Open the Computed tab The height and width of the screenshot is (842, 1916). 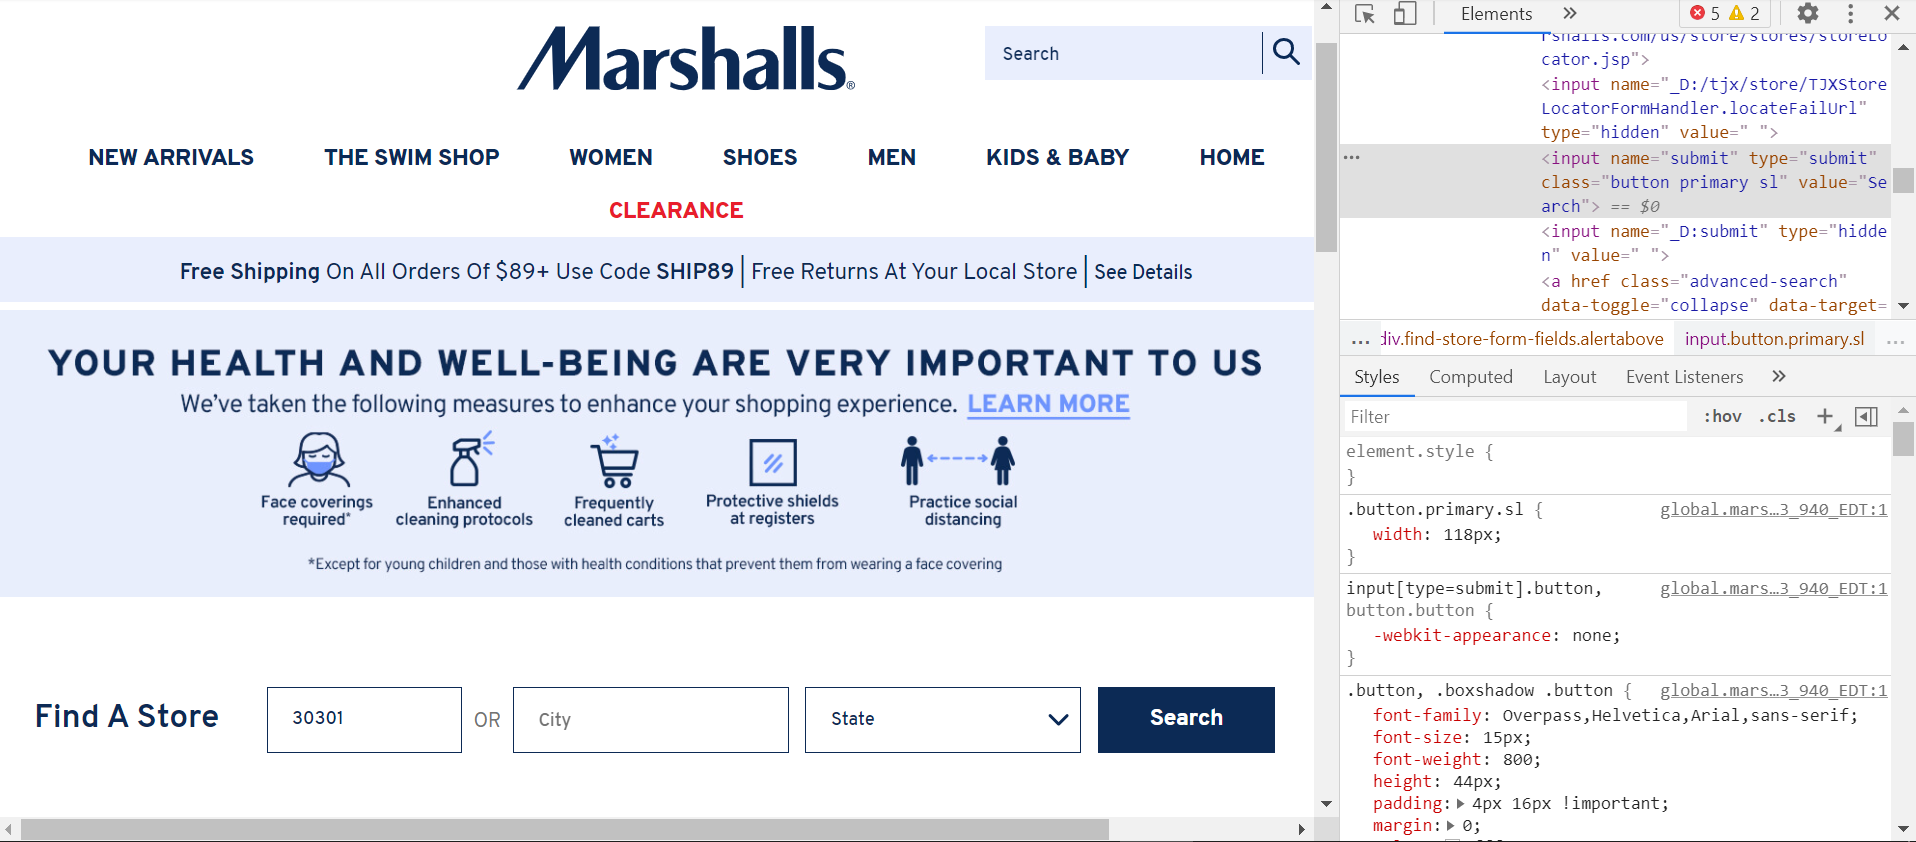pyautogui.click(x=1471, y=377)
